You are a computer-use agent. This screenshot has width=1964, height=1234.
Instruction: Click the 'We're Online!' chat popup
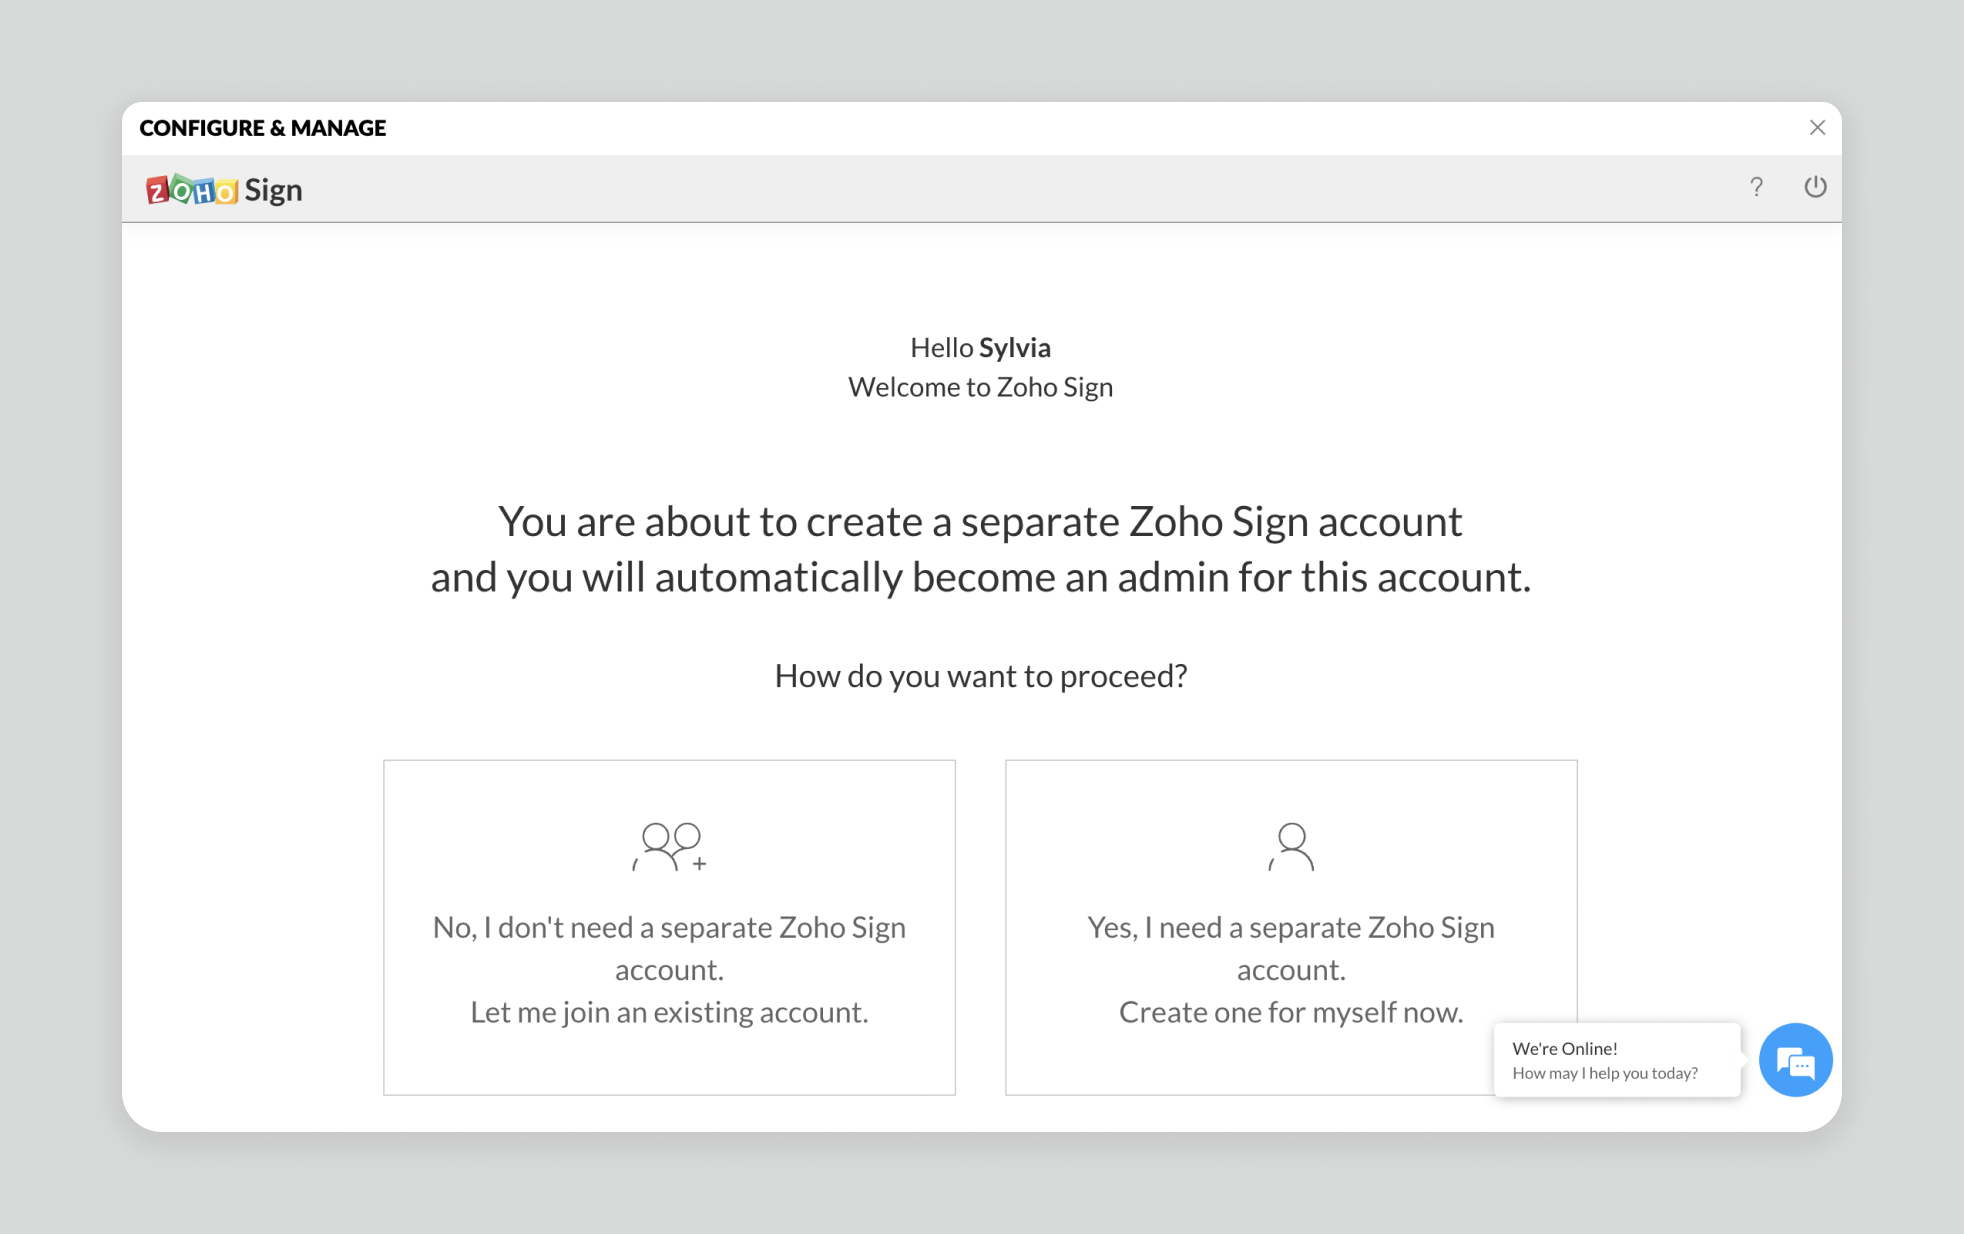click(1617, 1060)
